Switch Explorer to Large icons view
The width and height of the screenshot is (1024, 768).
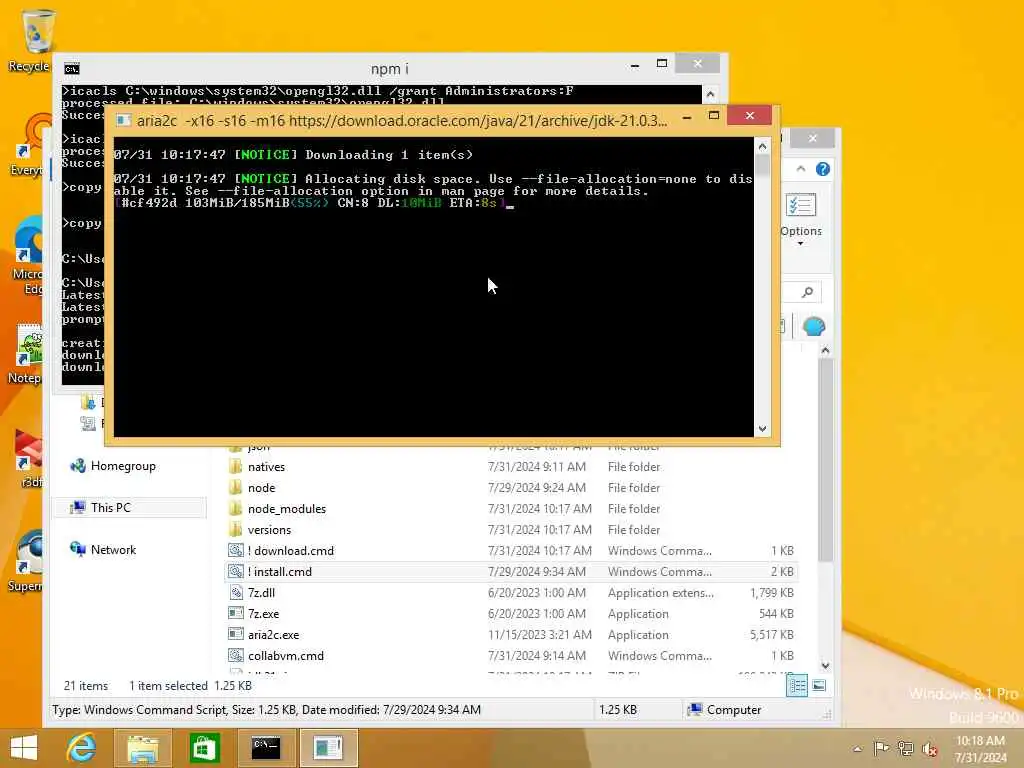coord(819,686)
